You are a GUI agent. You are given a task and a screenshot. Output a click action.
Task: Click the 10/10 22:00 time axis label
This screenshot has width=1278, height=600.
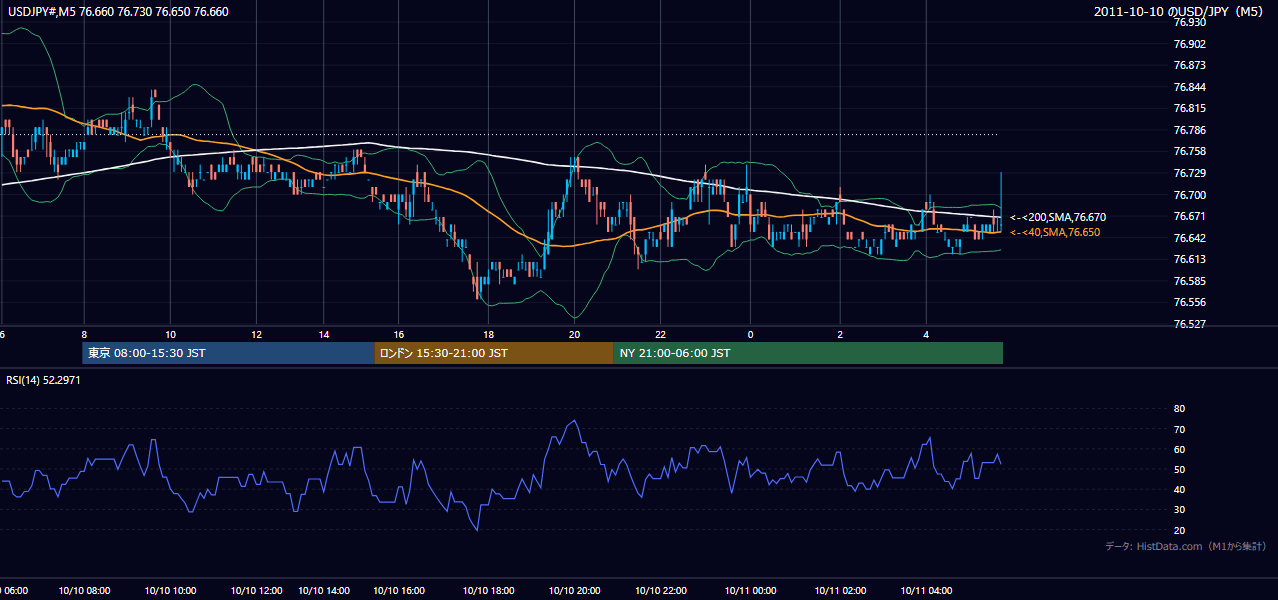tap(661, 591)
